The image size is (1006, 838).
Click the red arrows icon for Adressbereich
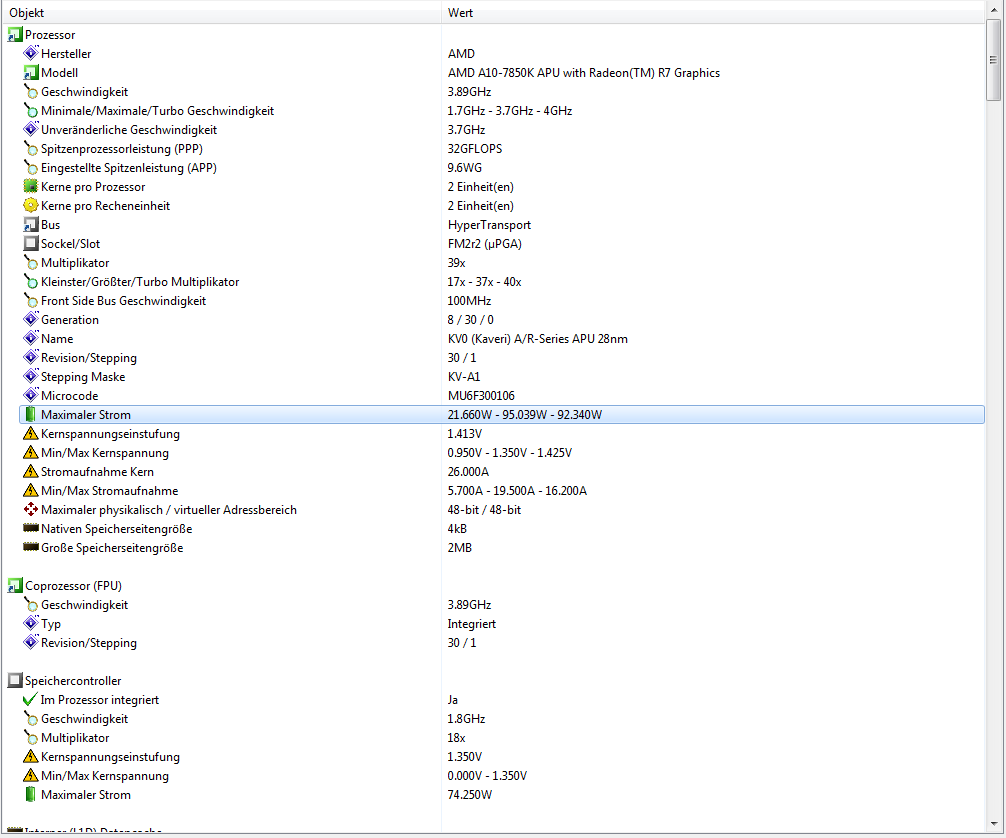coord(31,509)
